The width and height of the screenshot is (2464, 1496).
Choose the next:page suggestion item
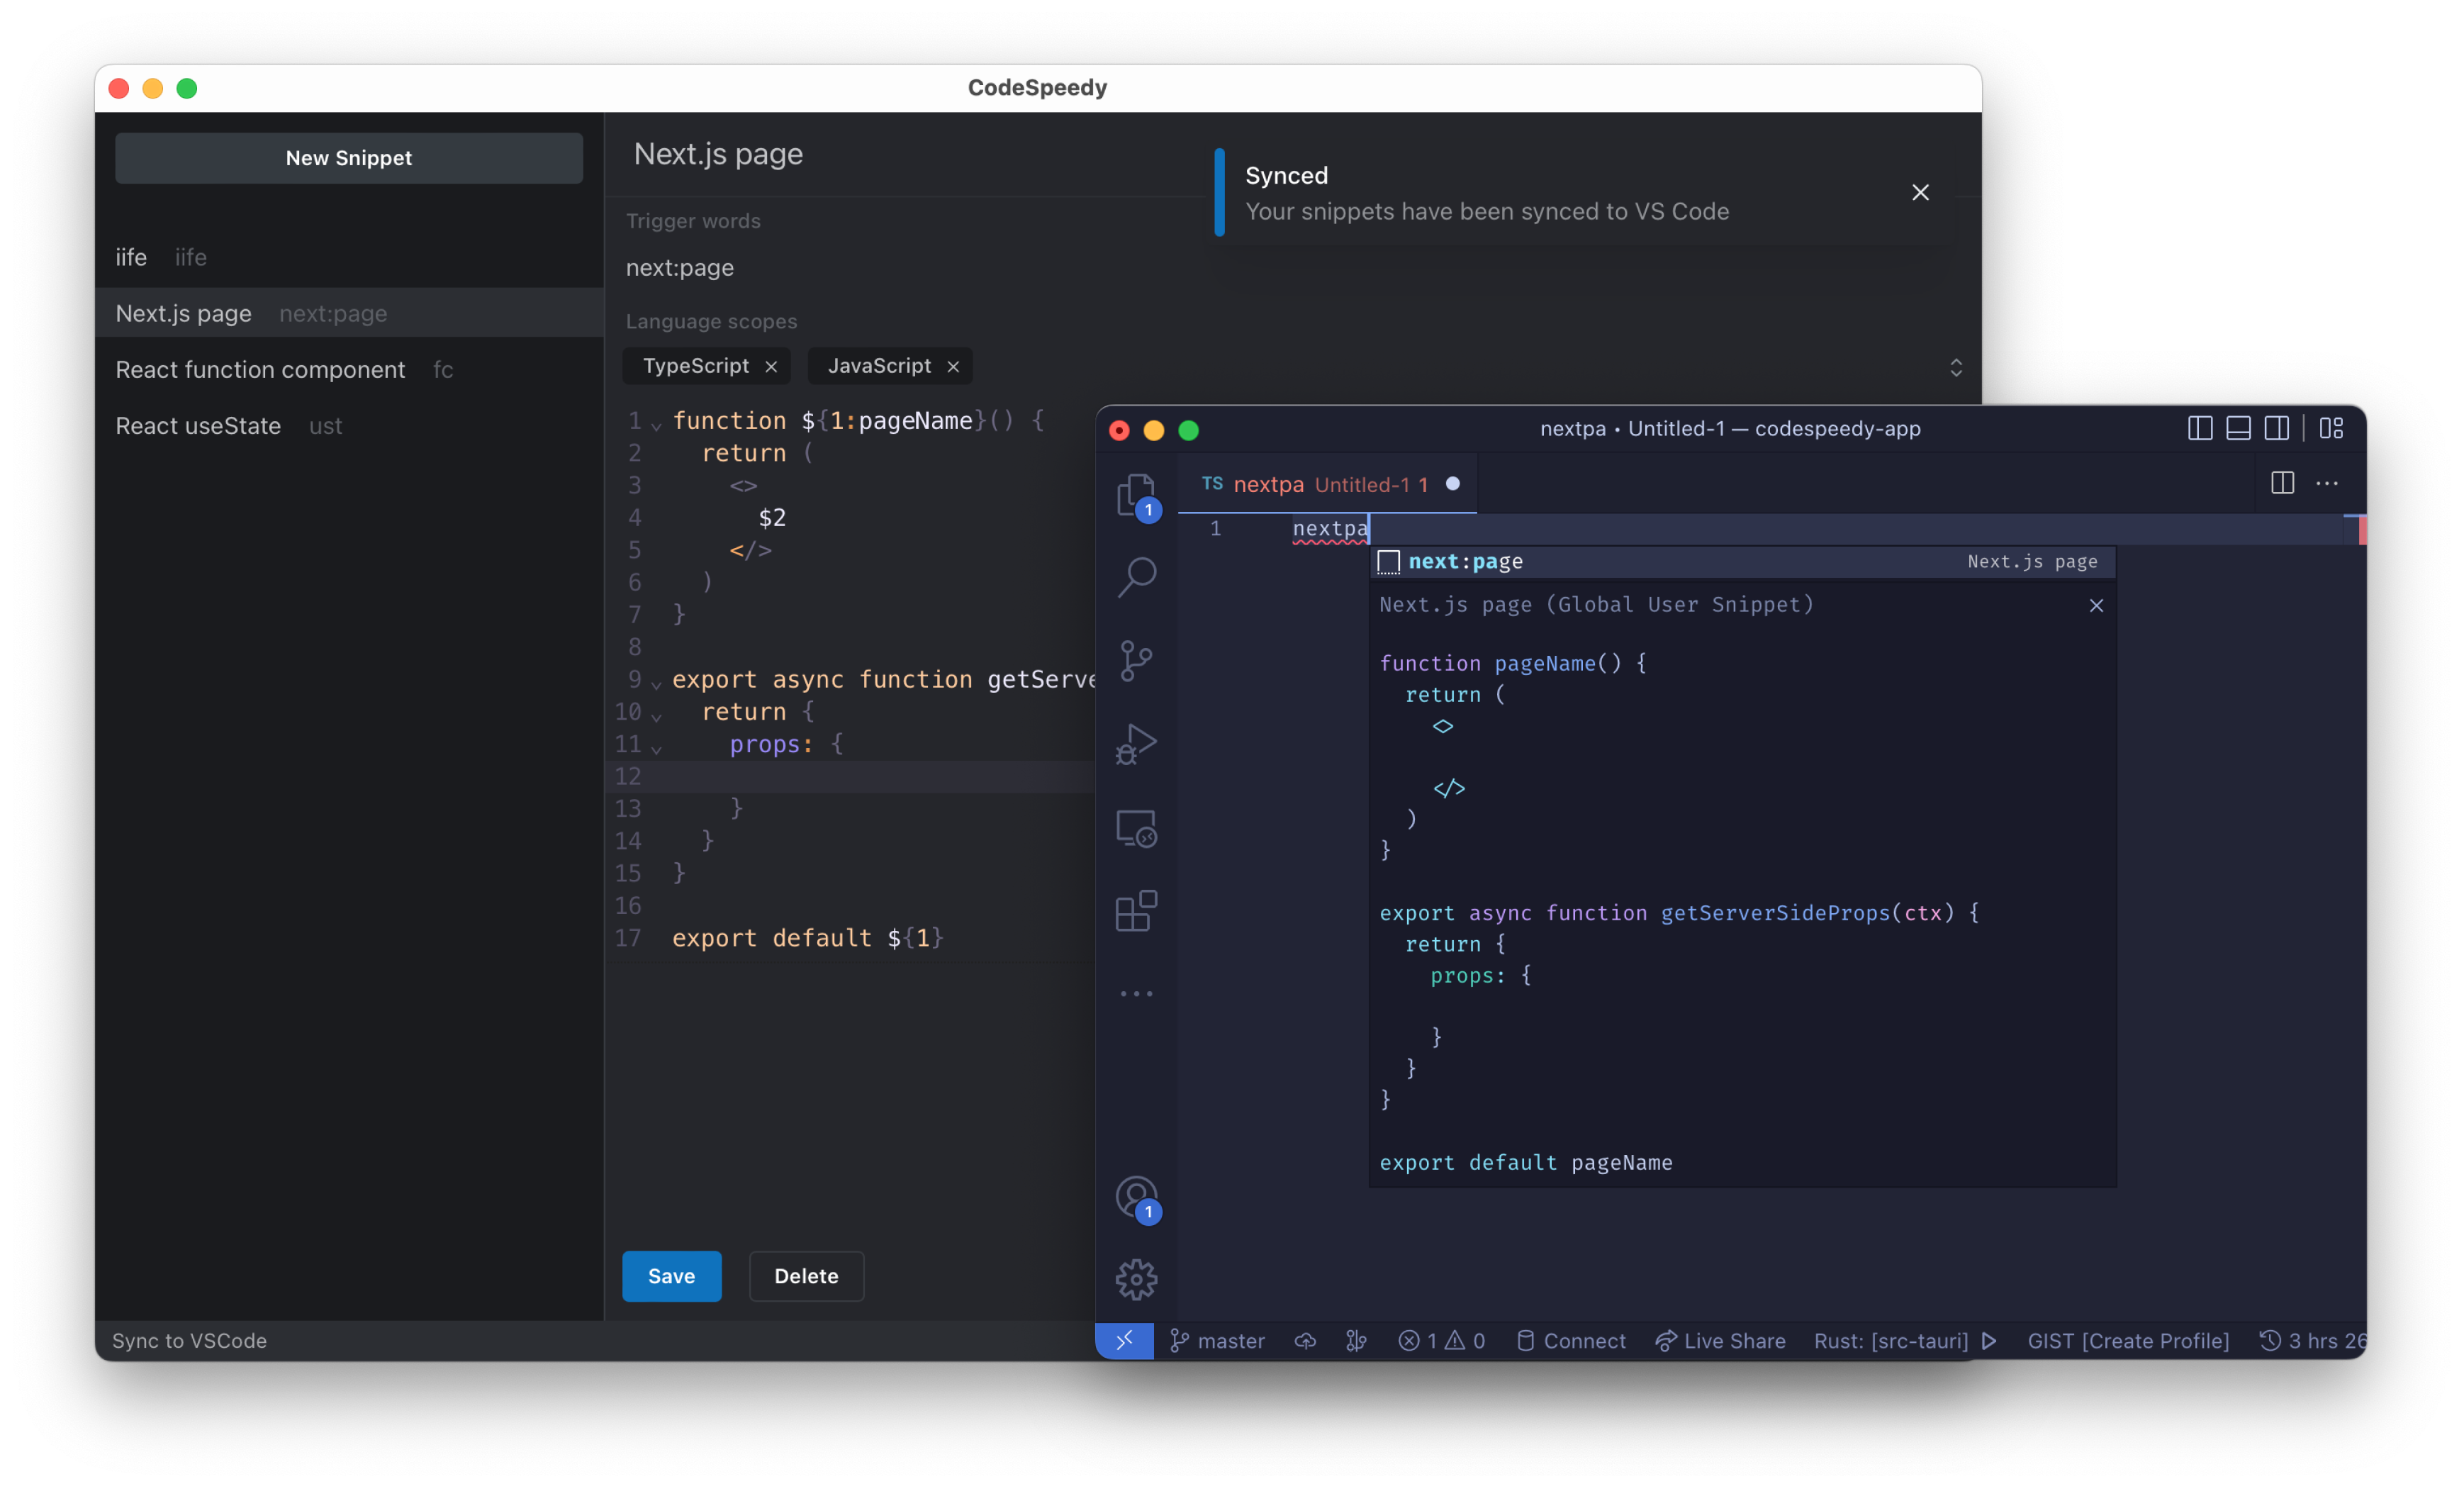tap(1741, 561)
